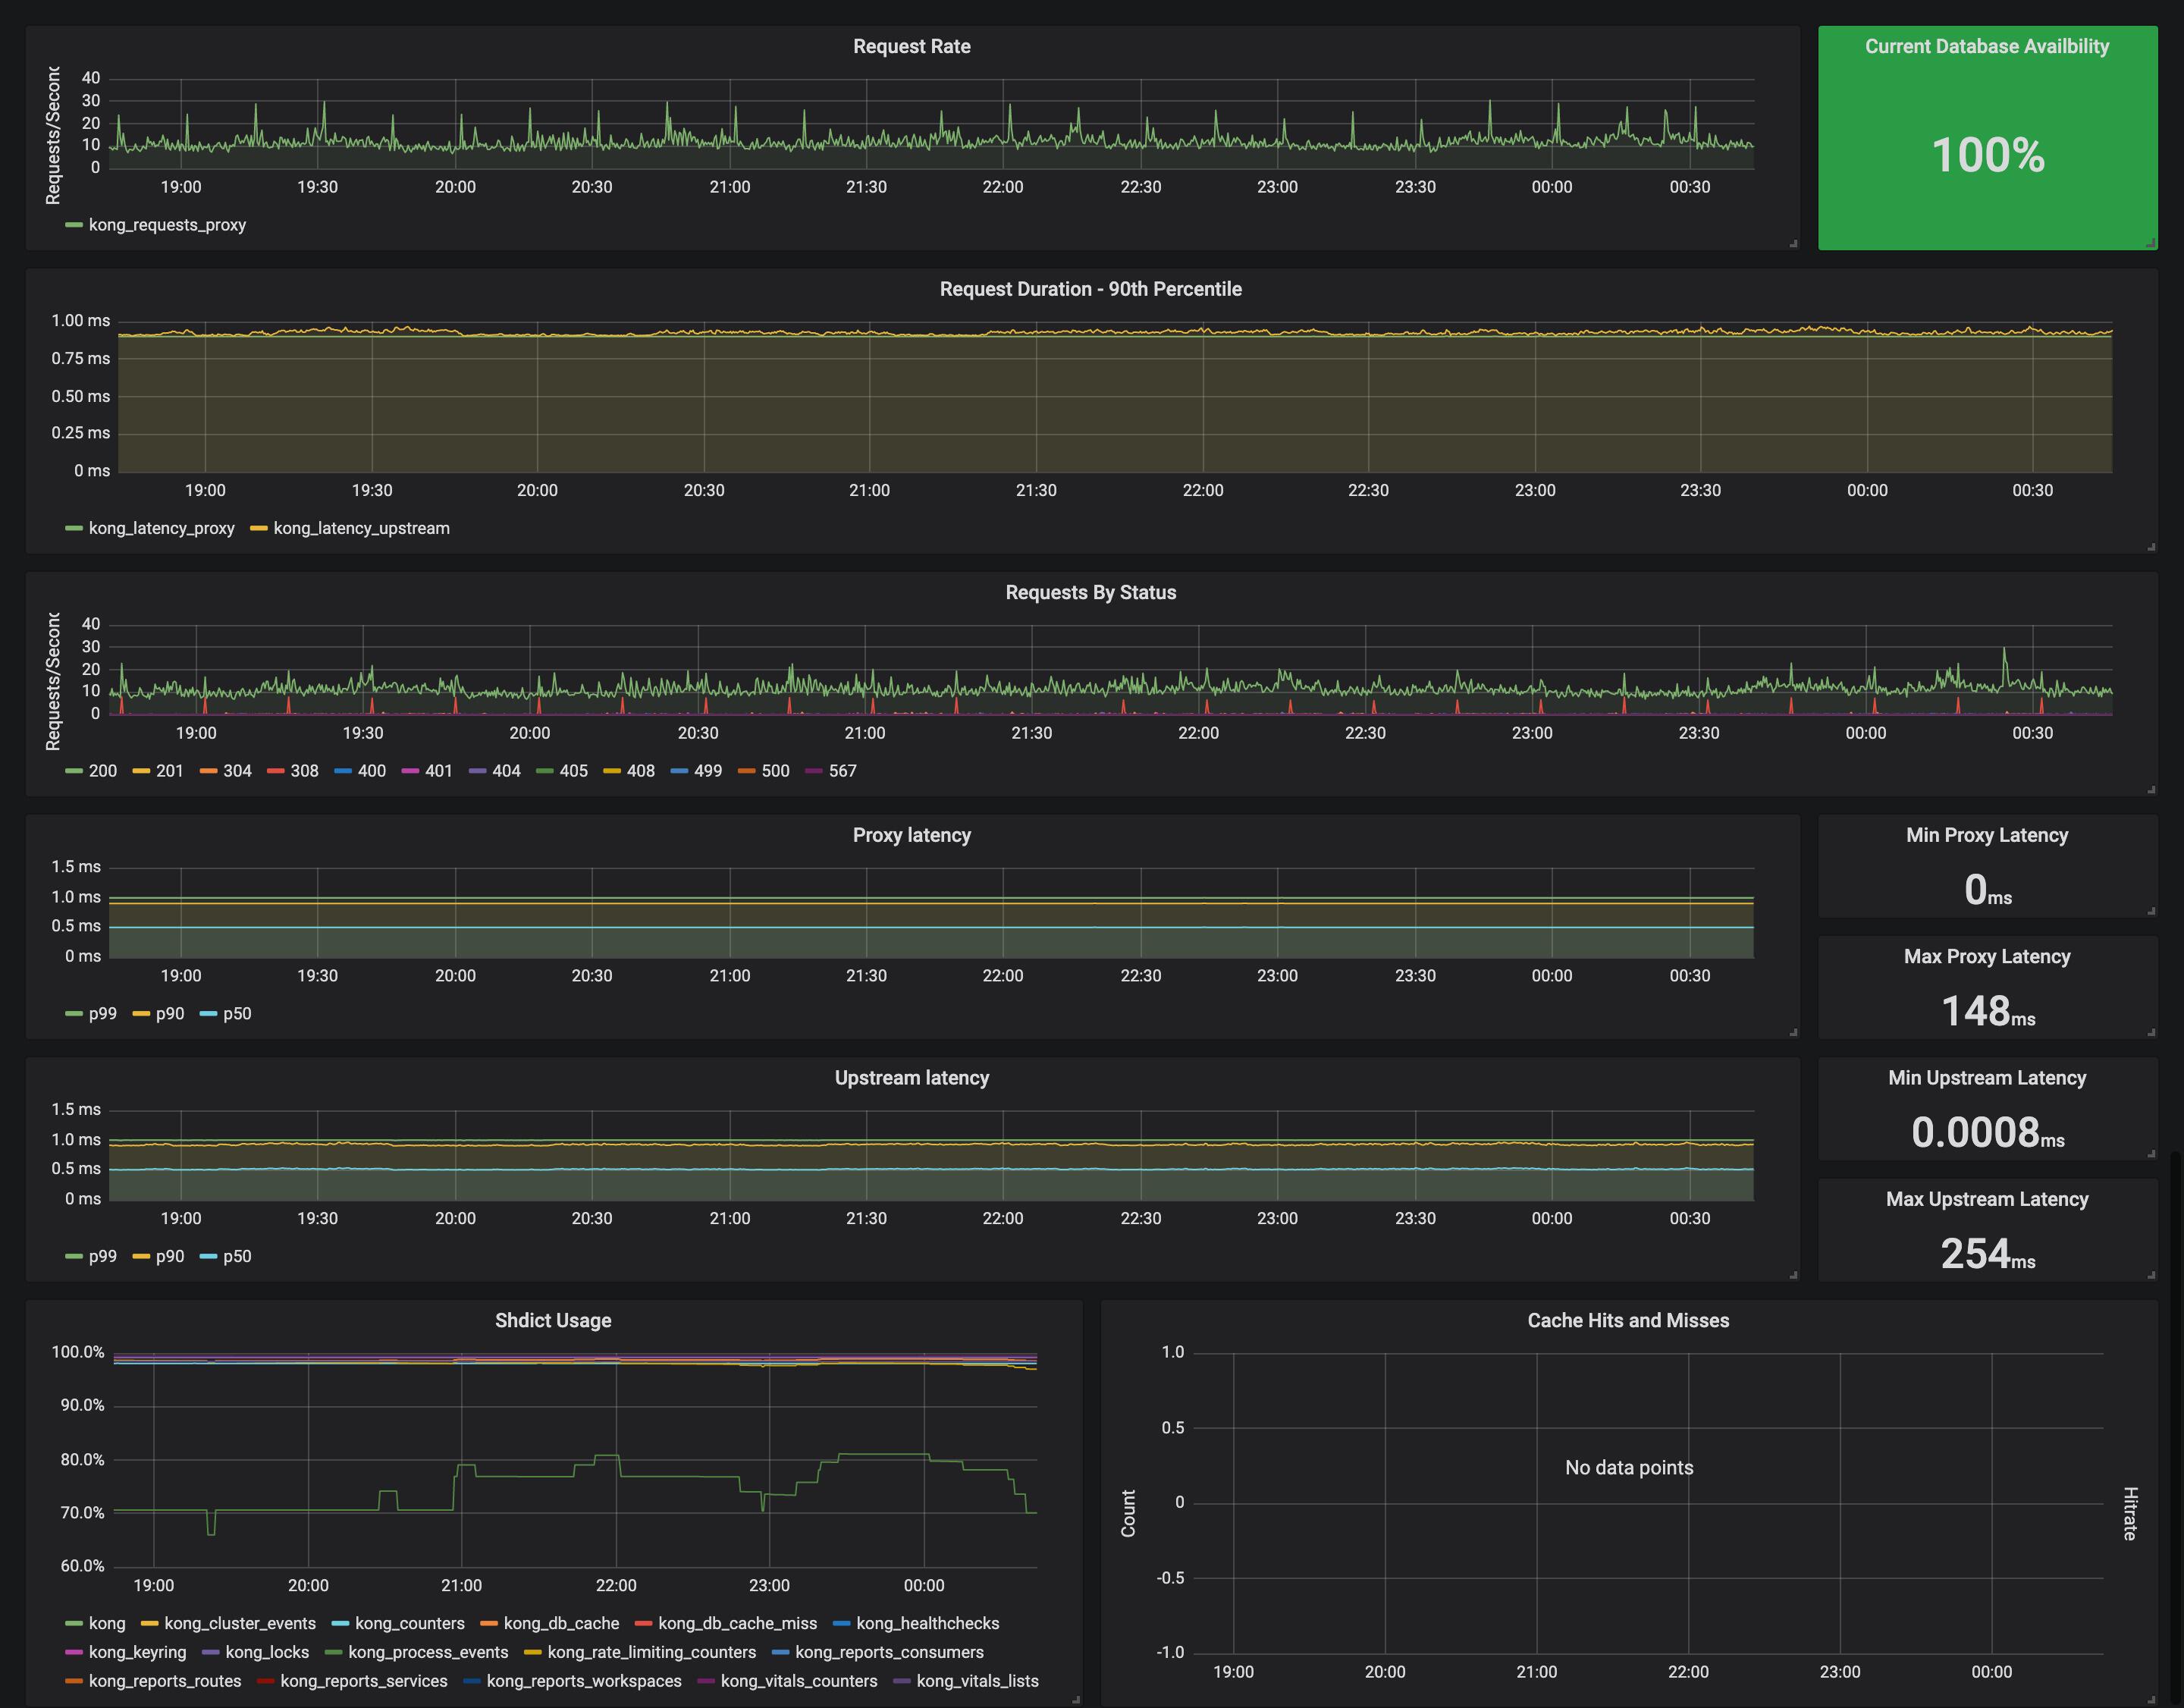Click the kong_db_cache_miss legend label
Image resolution: width=2184 pixels, height=1708 pixels.
pyautogui.click(x=737, y=1623)
